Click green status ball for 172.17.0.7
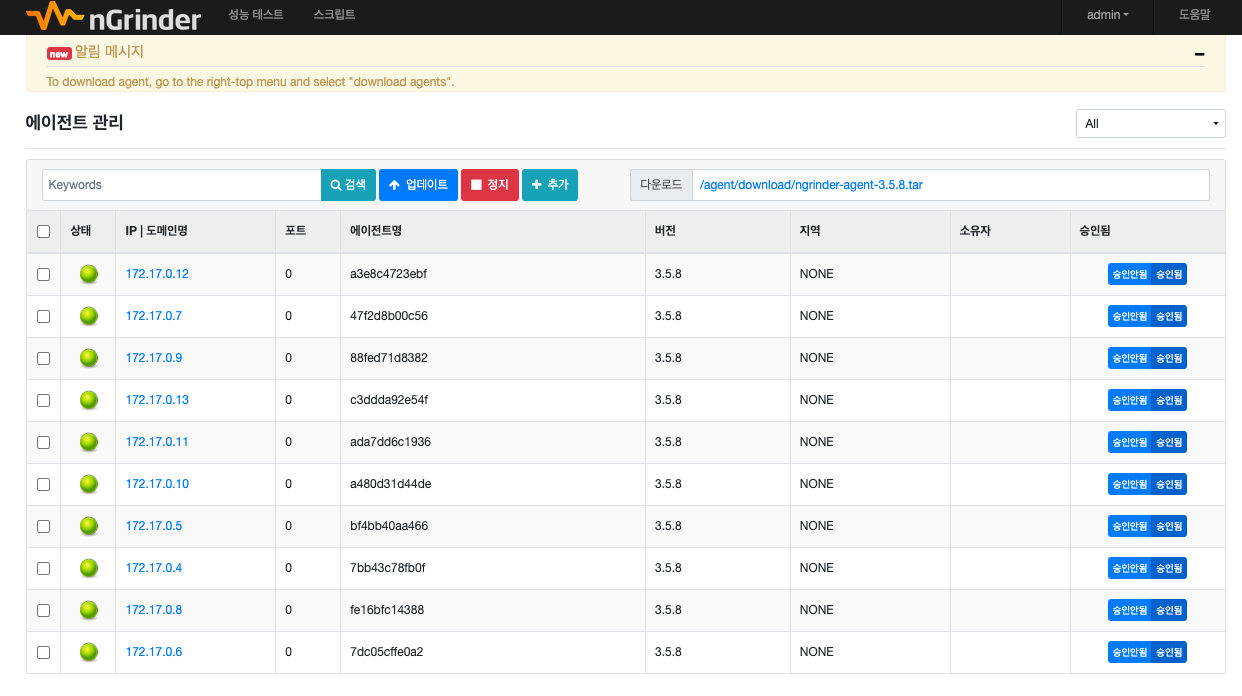The height and width of the screenshot is (696, 1242). tap(89, 316)
